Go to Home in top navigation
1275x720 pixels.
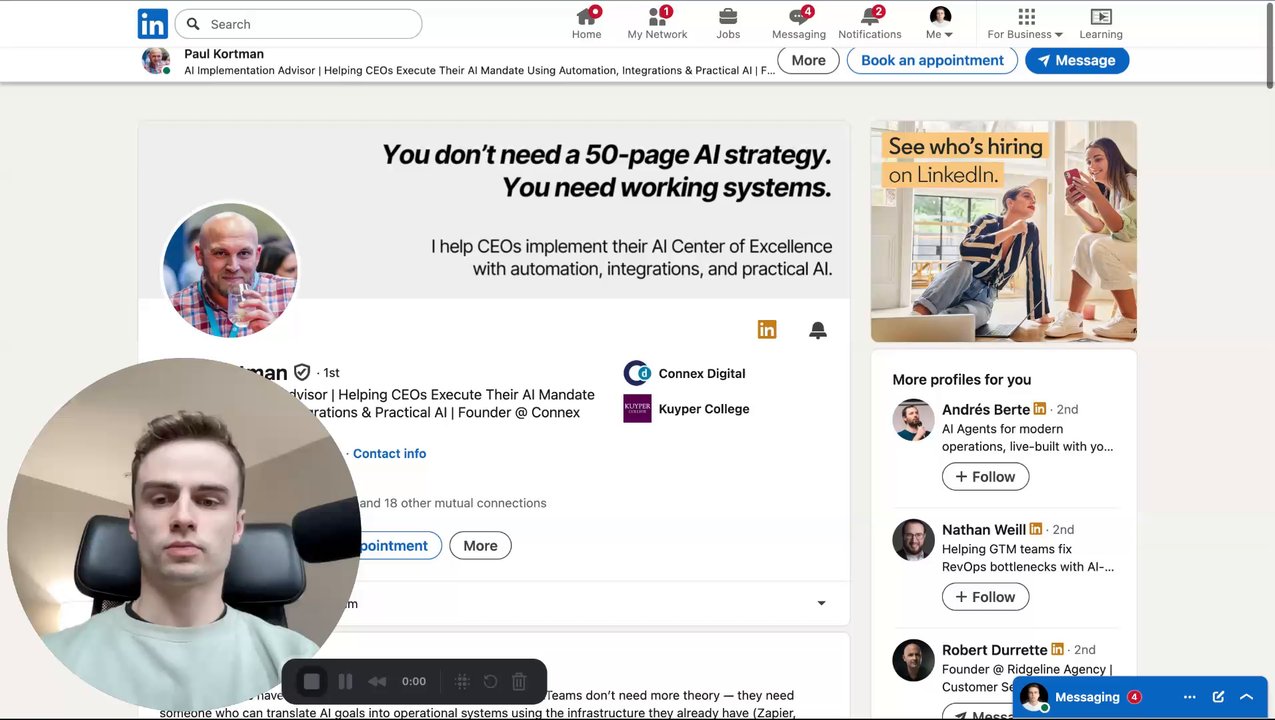pos(587,23)
